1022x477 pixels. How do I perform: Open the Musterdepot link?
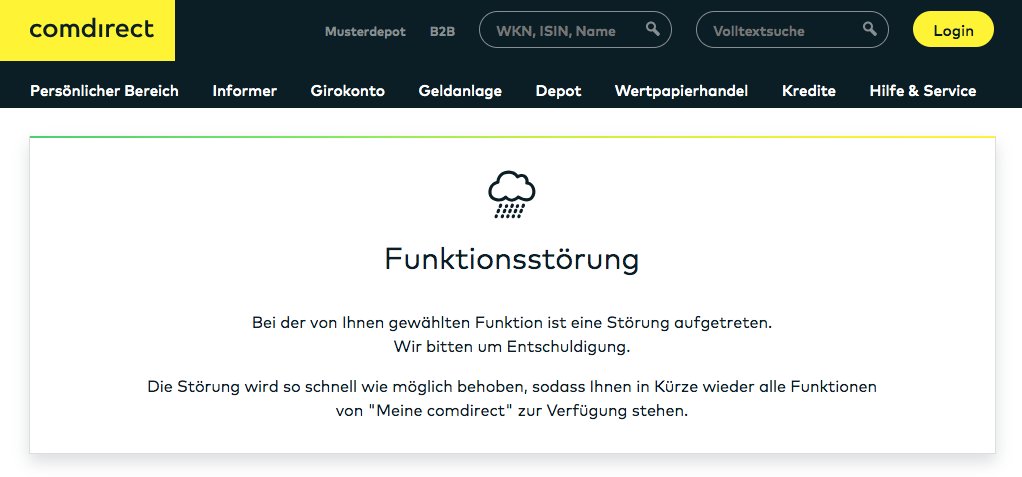pyautogui.click(x=365, y=31)
